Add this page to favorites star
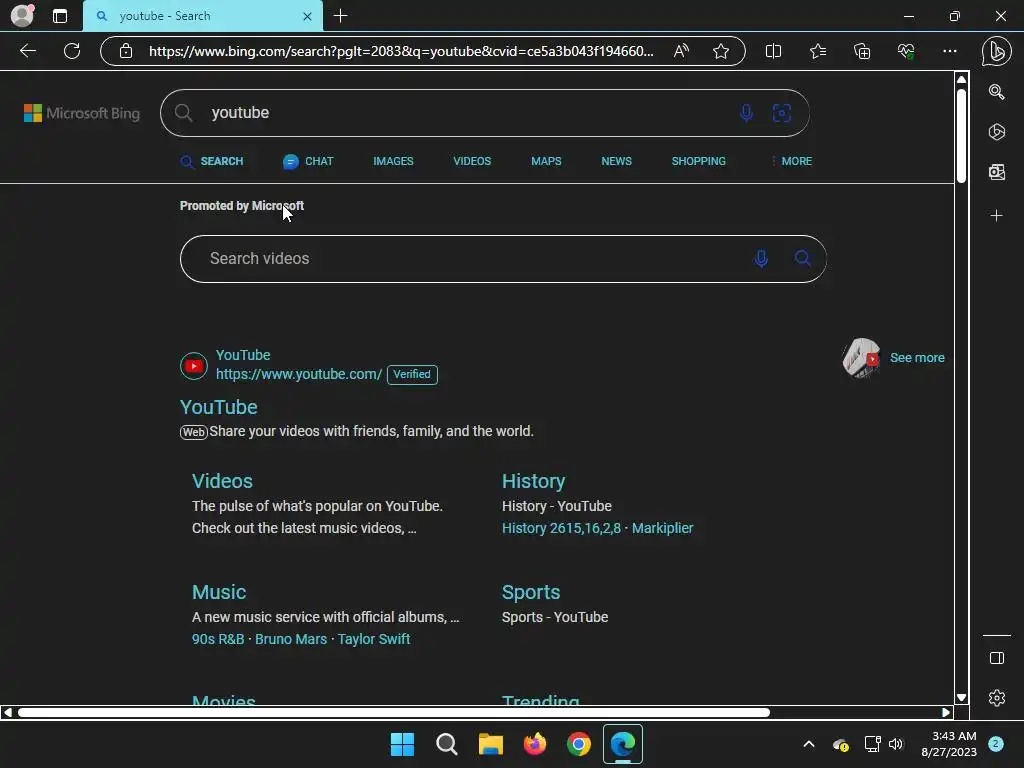This screenshot has width=1024, height=768. [721, 51]
